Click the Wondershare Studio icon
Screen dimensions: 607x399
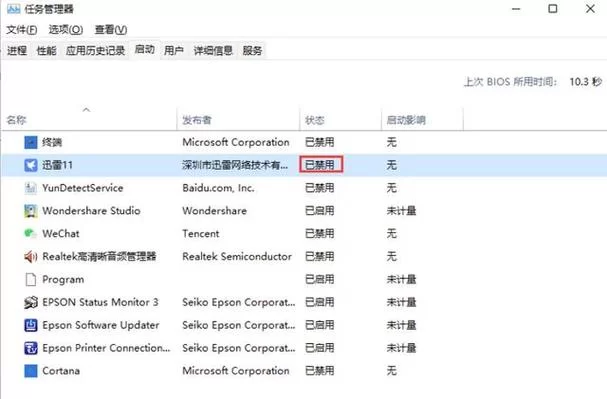pyautogui.click(x=31, y=211)
